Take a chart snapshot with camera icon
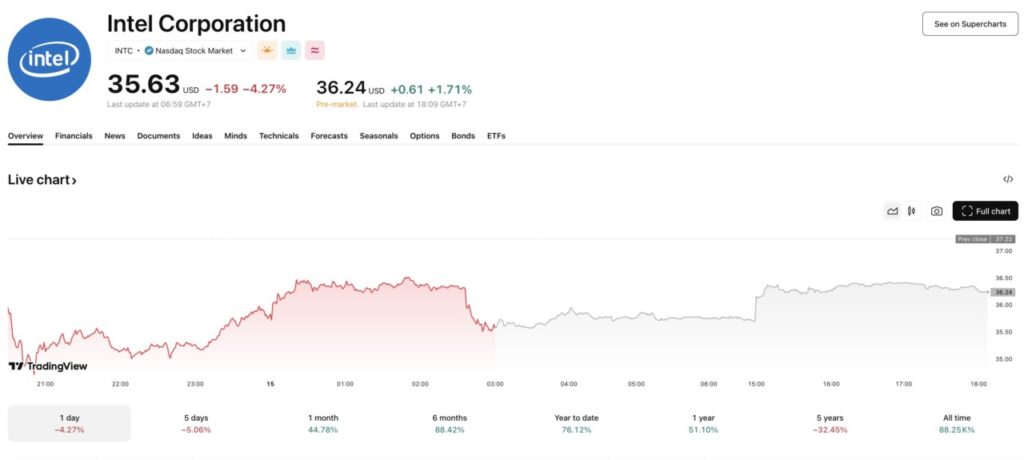This screenshot has height=460, width=1024. tap(936, 211)
